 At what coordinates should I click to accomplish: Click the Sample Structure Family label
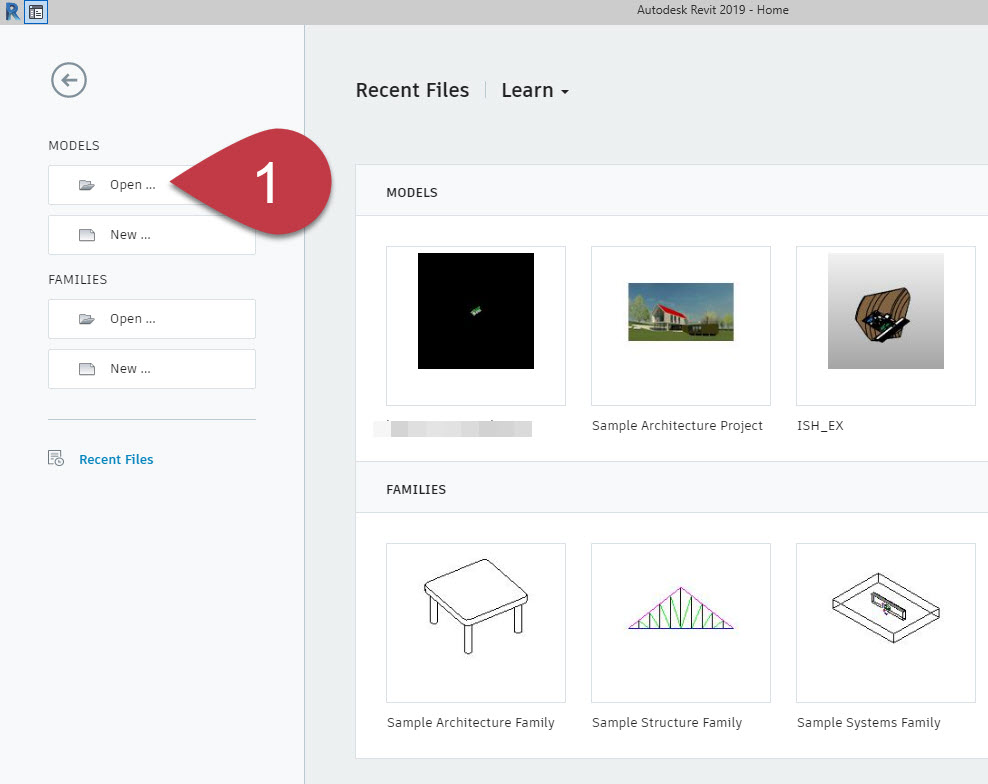pos(667,723)
